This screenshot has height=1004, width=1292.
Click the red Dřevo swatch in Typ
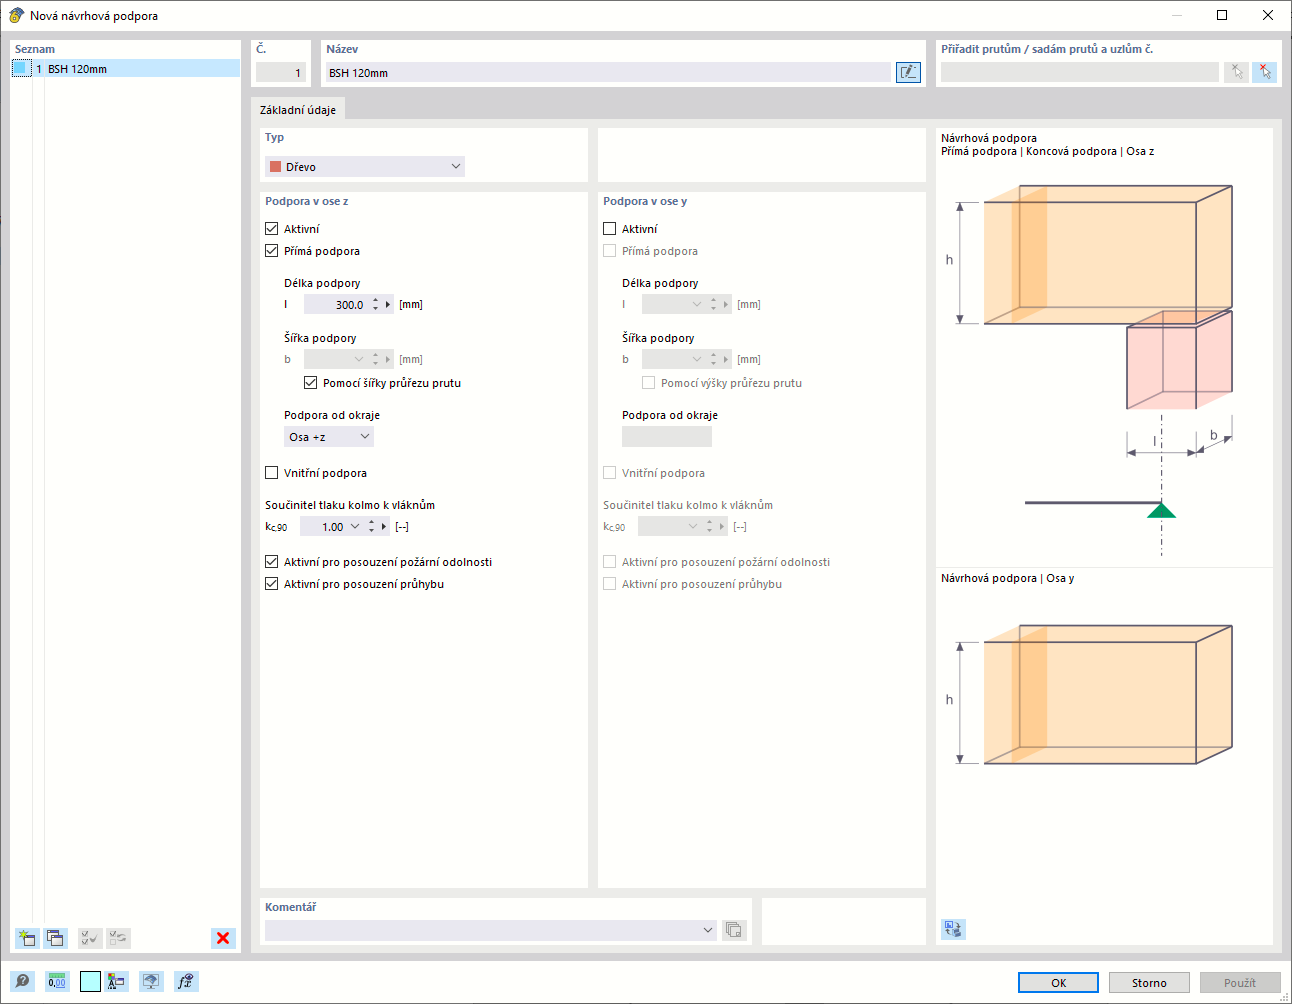pos(275,167)
